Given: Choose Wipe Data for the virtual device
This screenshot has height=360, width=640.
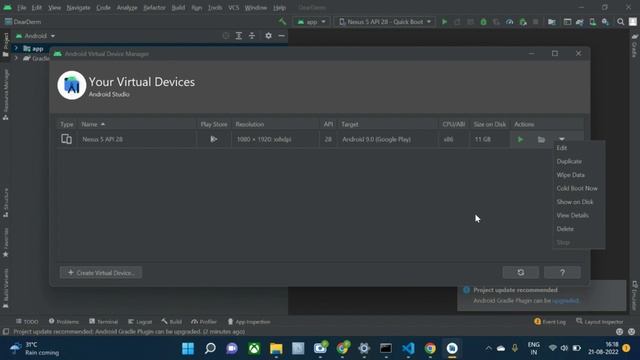Looking at the screenshot, I should tap(570, 175).
